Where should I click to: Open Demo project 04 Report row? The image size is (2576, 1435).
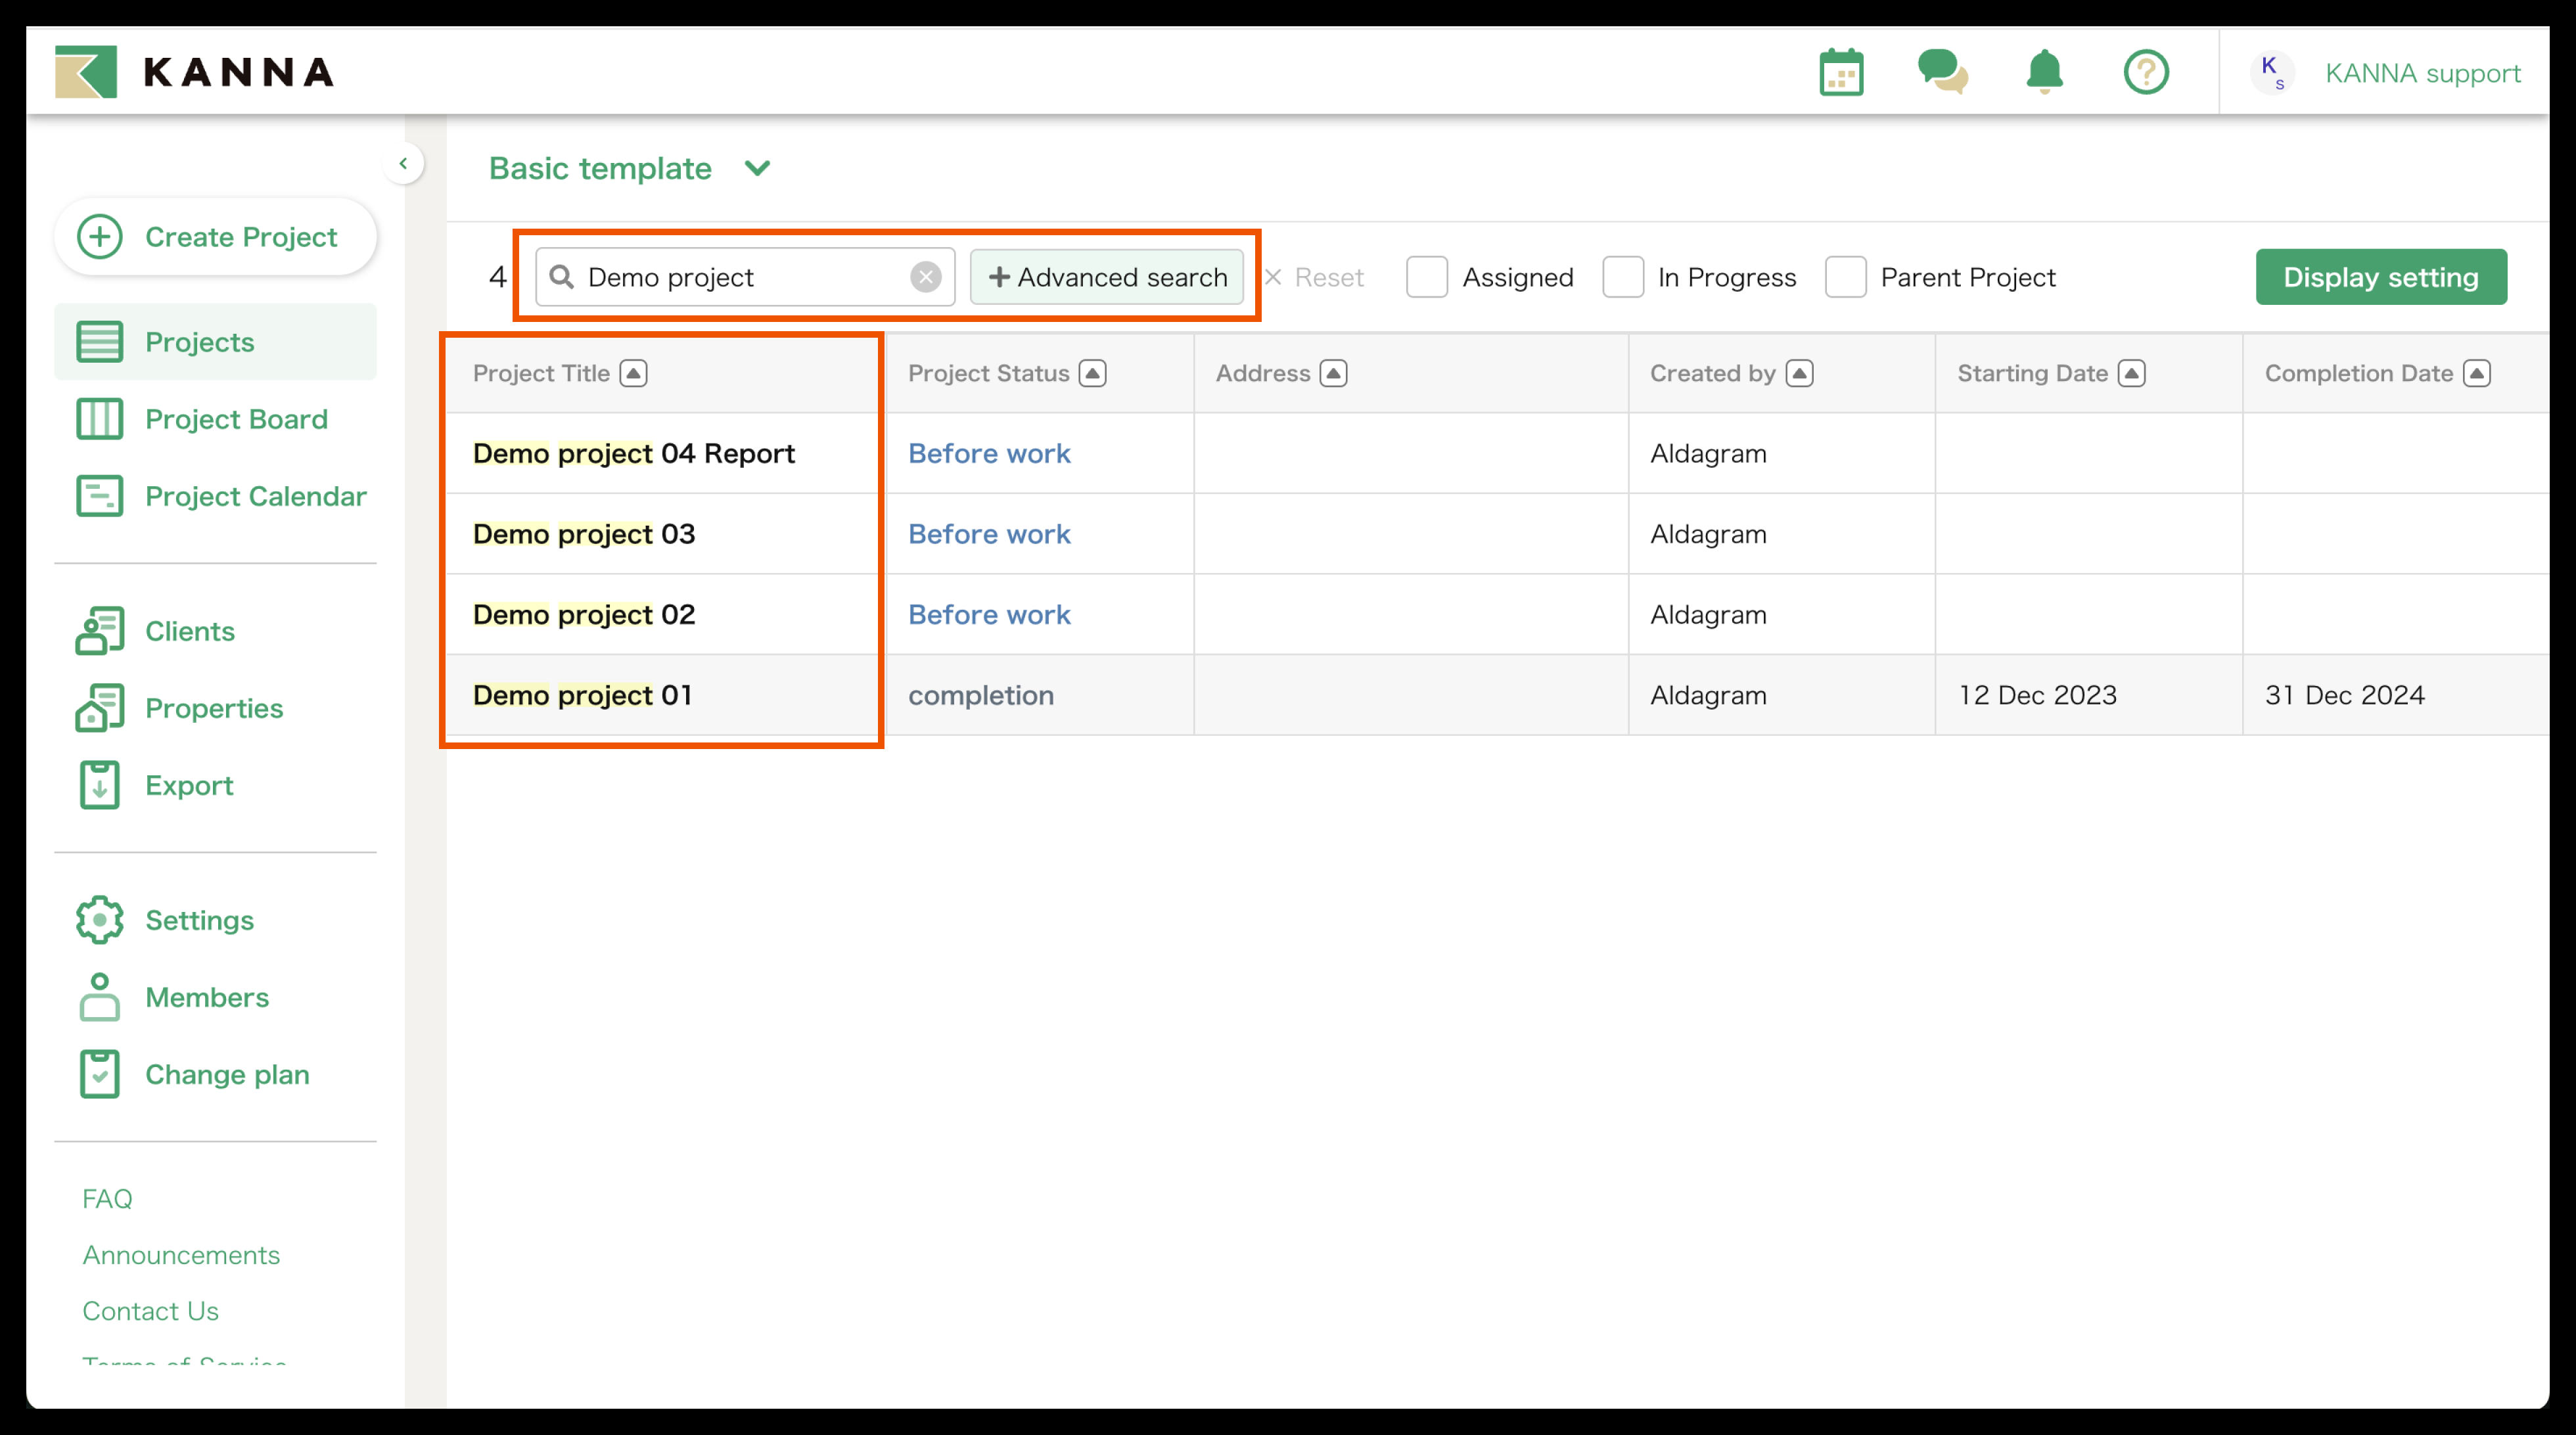pyautogui.click(x=633, y=453)
